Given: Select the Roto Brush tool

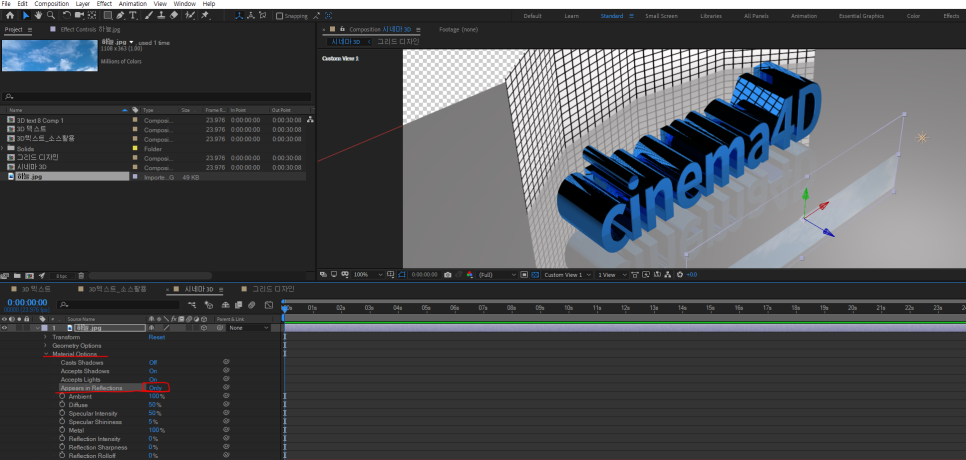Looking at the screenshot, I should click(190, 15).
